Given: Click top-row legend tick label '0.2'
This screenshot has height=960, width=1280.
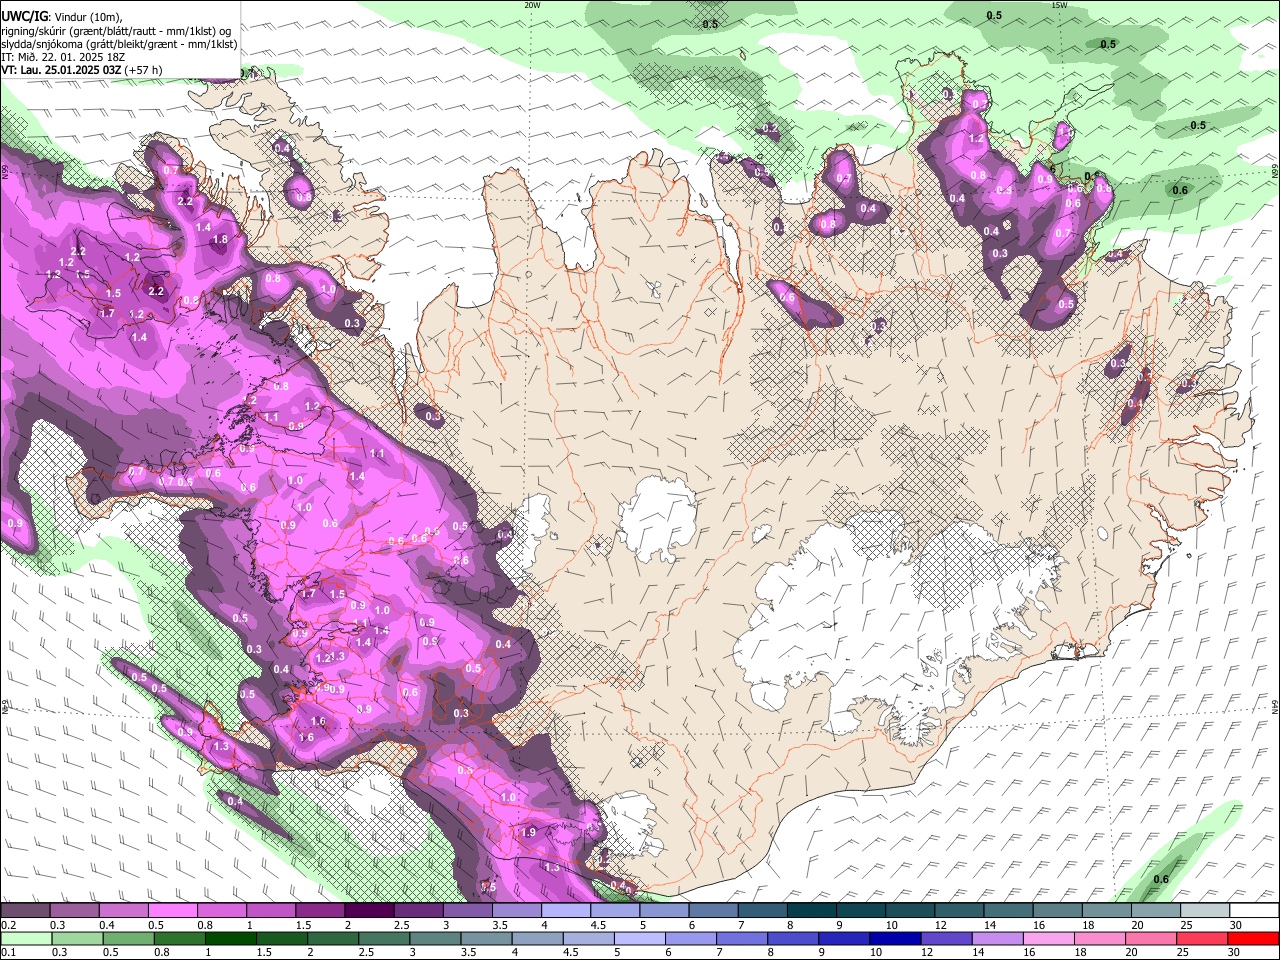Looking at the screenshot, I should [7, 925].
